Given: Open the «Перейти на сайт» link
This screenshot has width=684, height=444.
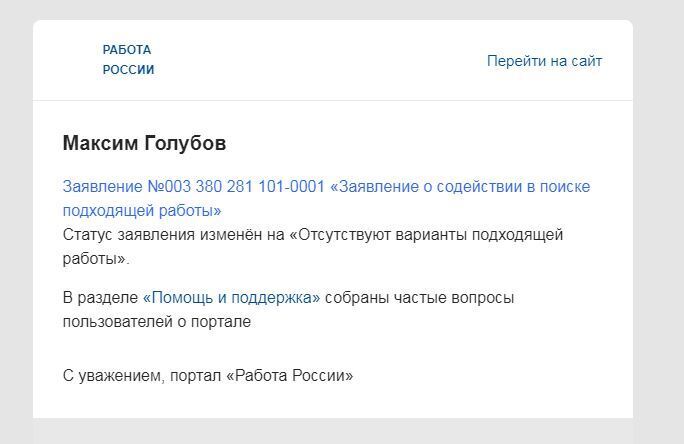Looking at the screenshot, I should pyautogui.click(x=544, y=61).
